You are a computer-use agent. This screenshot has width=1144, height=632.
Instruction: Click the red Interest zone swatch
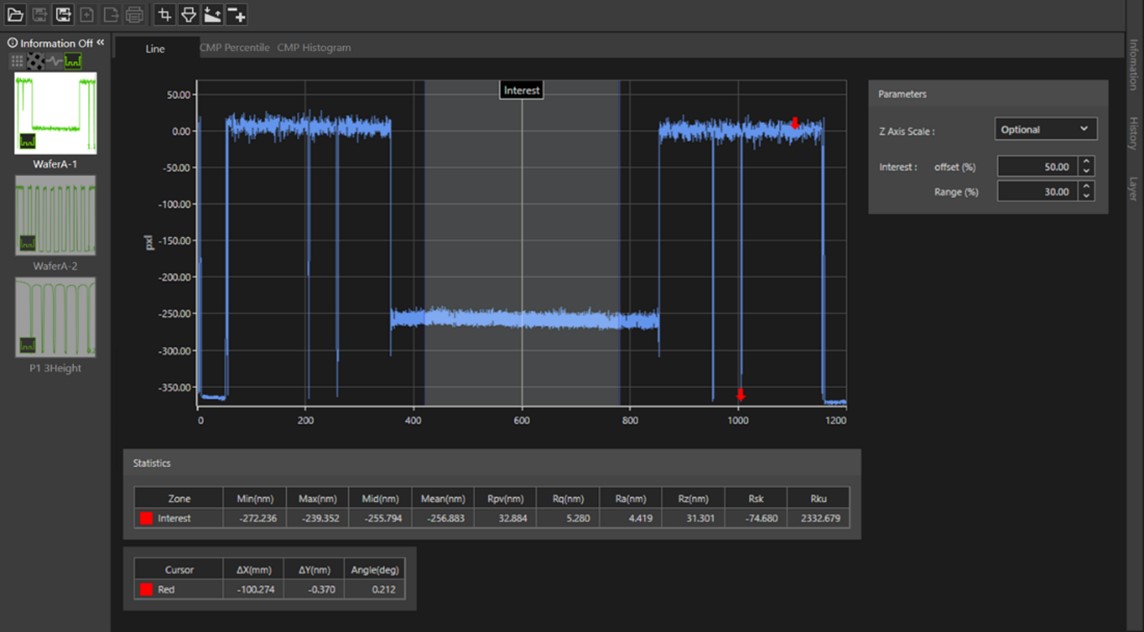146,518
